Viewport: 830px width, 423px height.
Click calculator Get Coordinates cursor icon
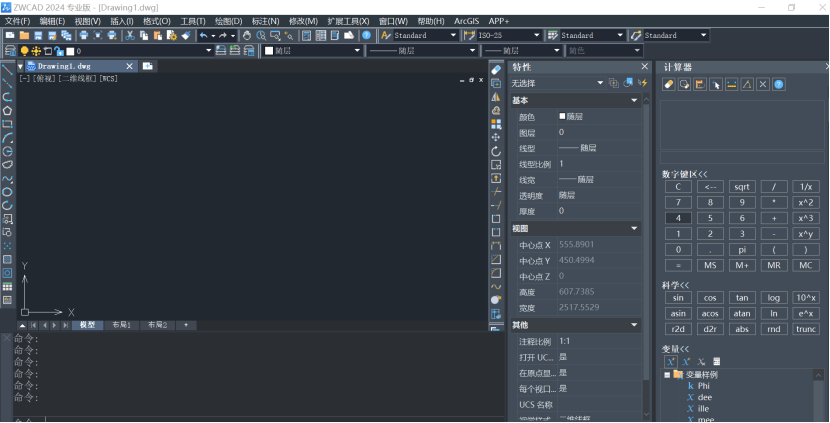point(716,84)
